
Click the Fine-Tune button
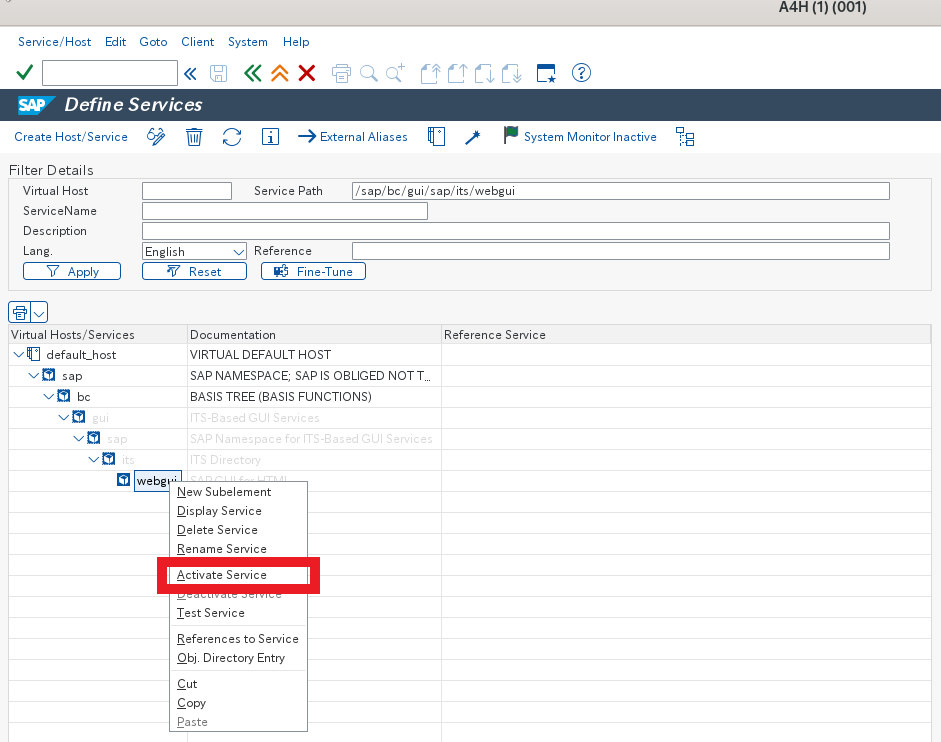click(x=313, y=271)
